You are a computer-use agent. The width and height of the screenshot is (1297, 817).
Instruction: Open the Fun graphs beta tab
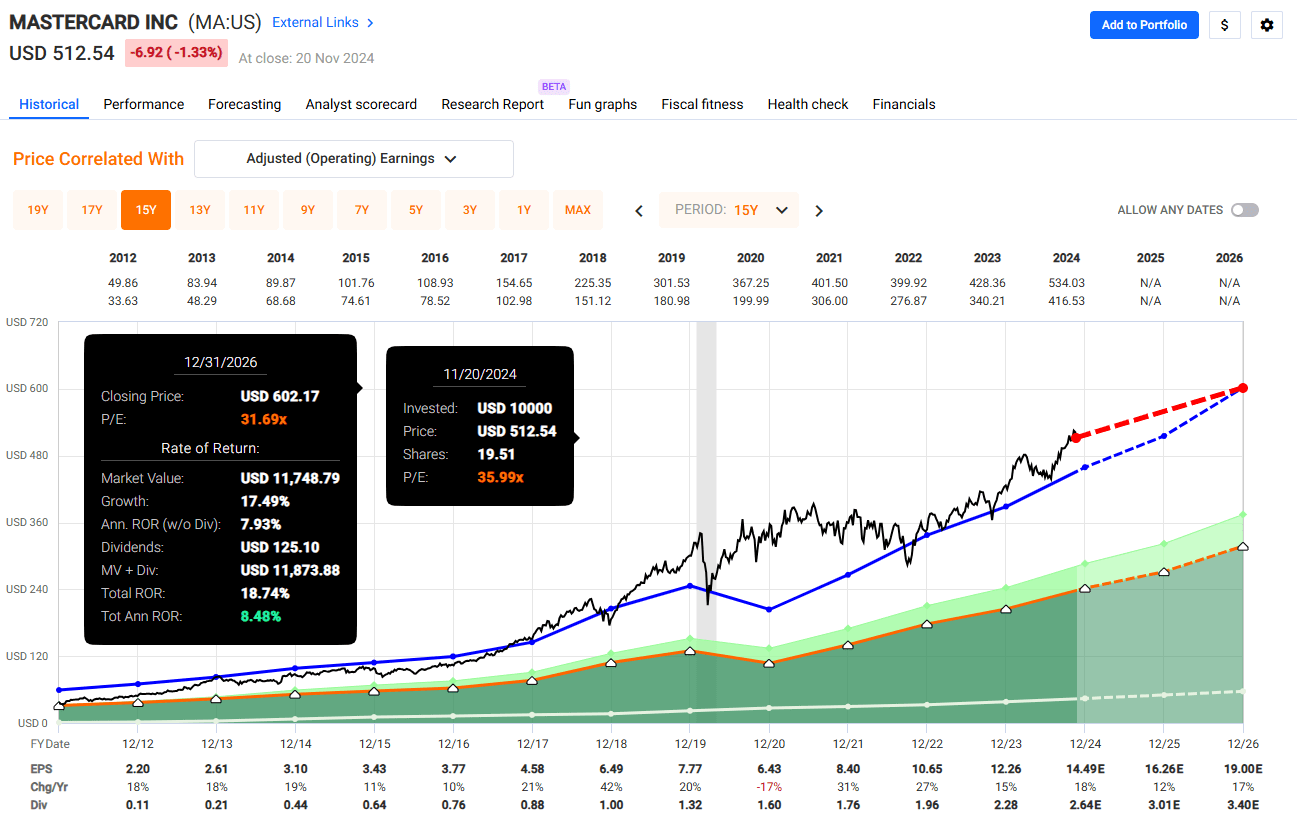pyautogui.click(x=602, y=104)
